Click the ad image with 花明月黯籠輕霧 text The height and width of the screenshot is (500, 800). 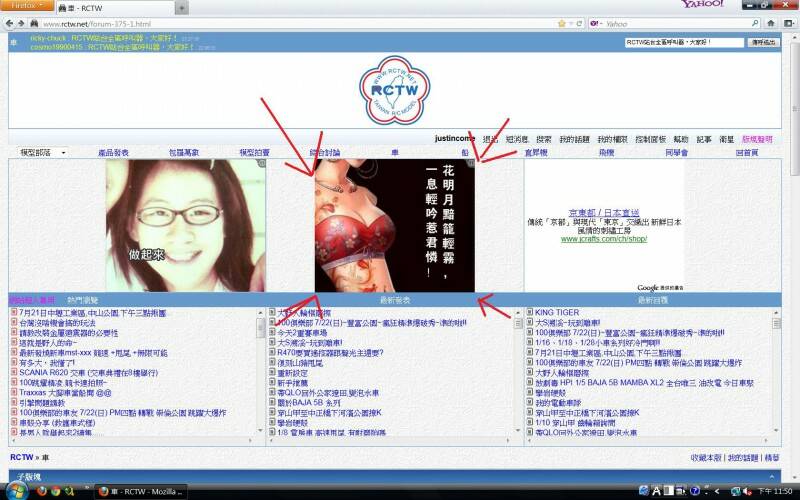(x=394, y=226)
